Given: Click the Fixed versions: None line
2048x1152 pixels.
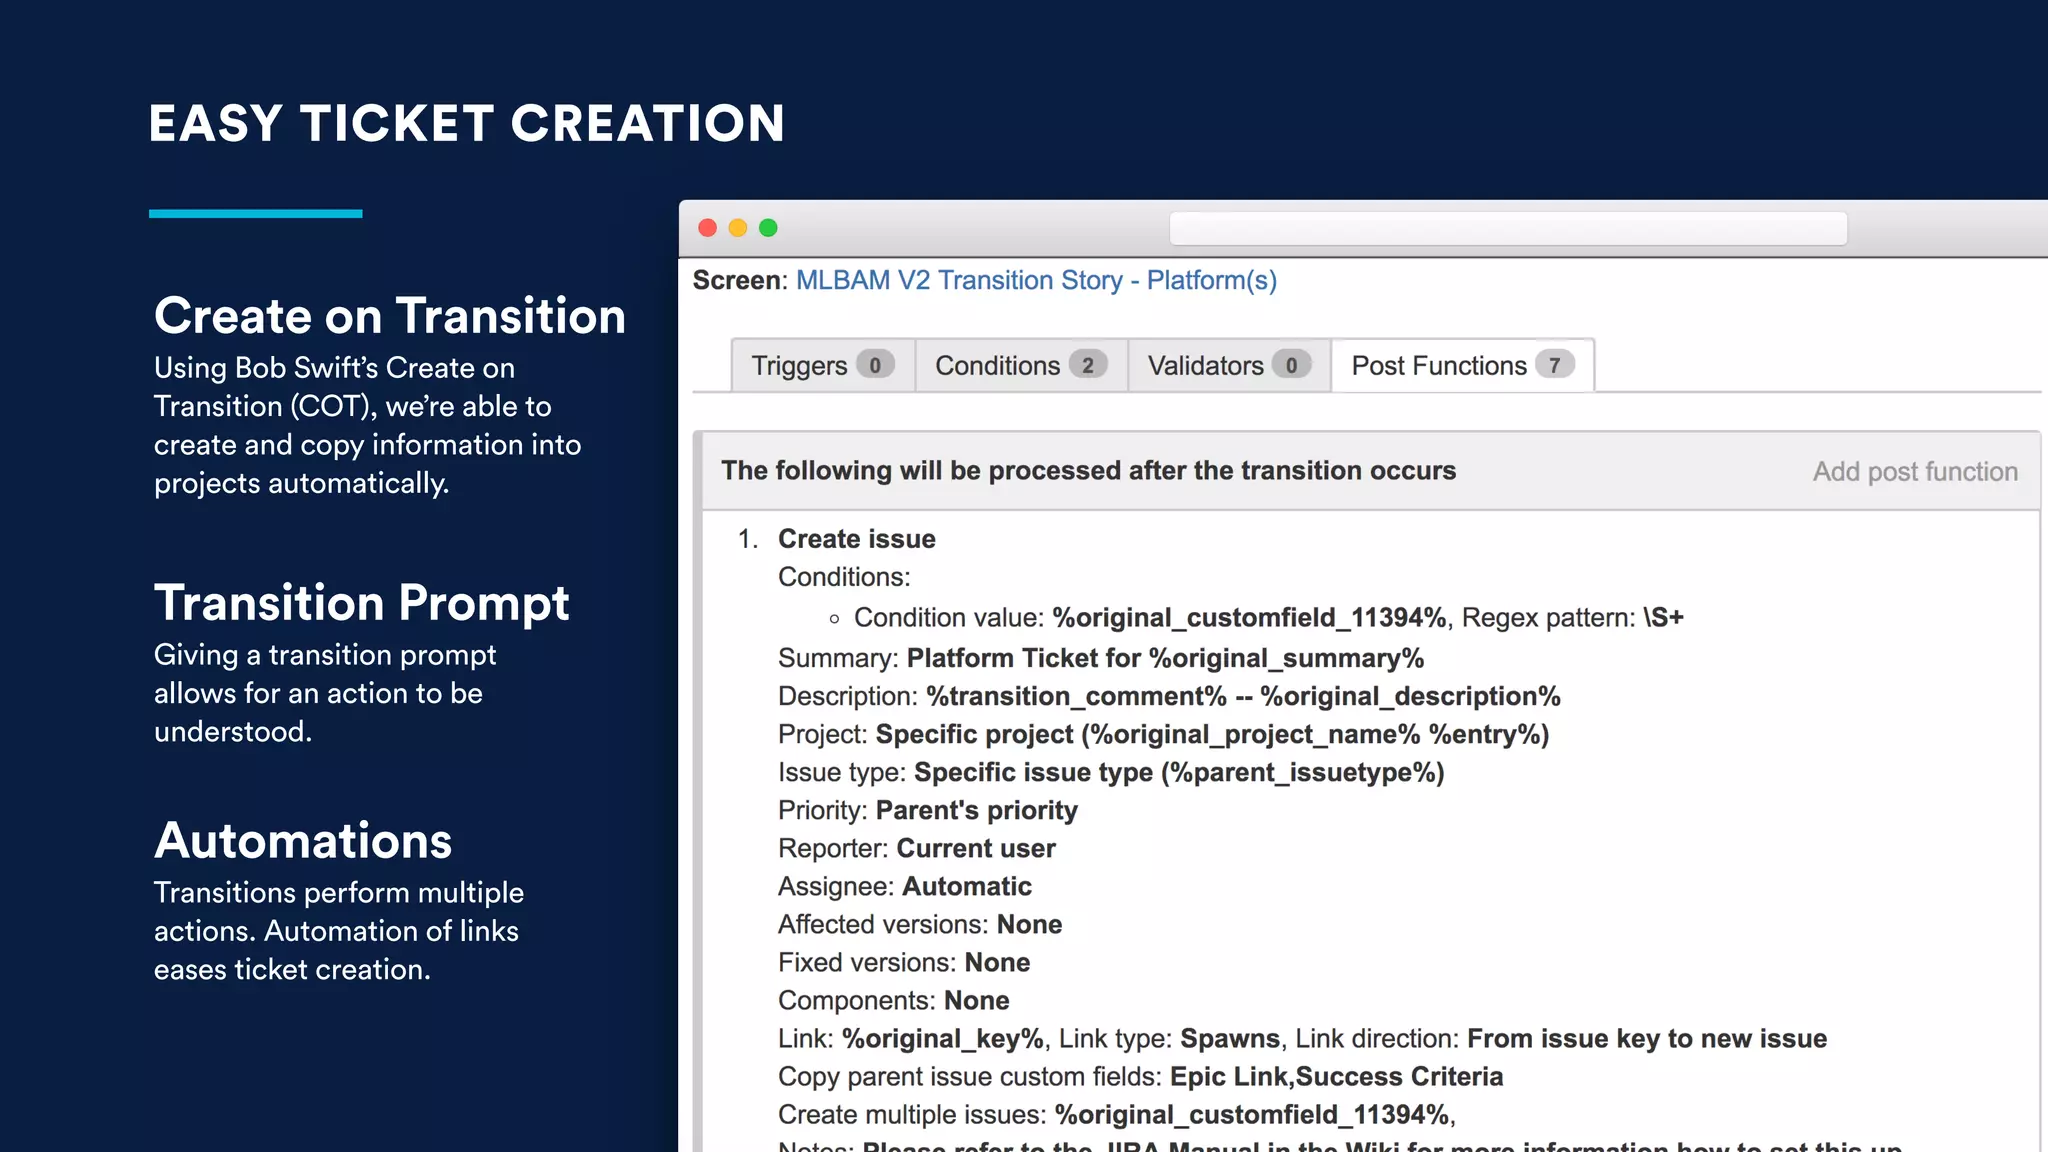Looking at the screenshot, I should pos(904,962).
